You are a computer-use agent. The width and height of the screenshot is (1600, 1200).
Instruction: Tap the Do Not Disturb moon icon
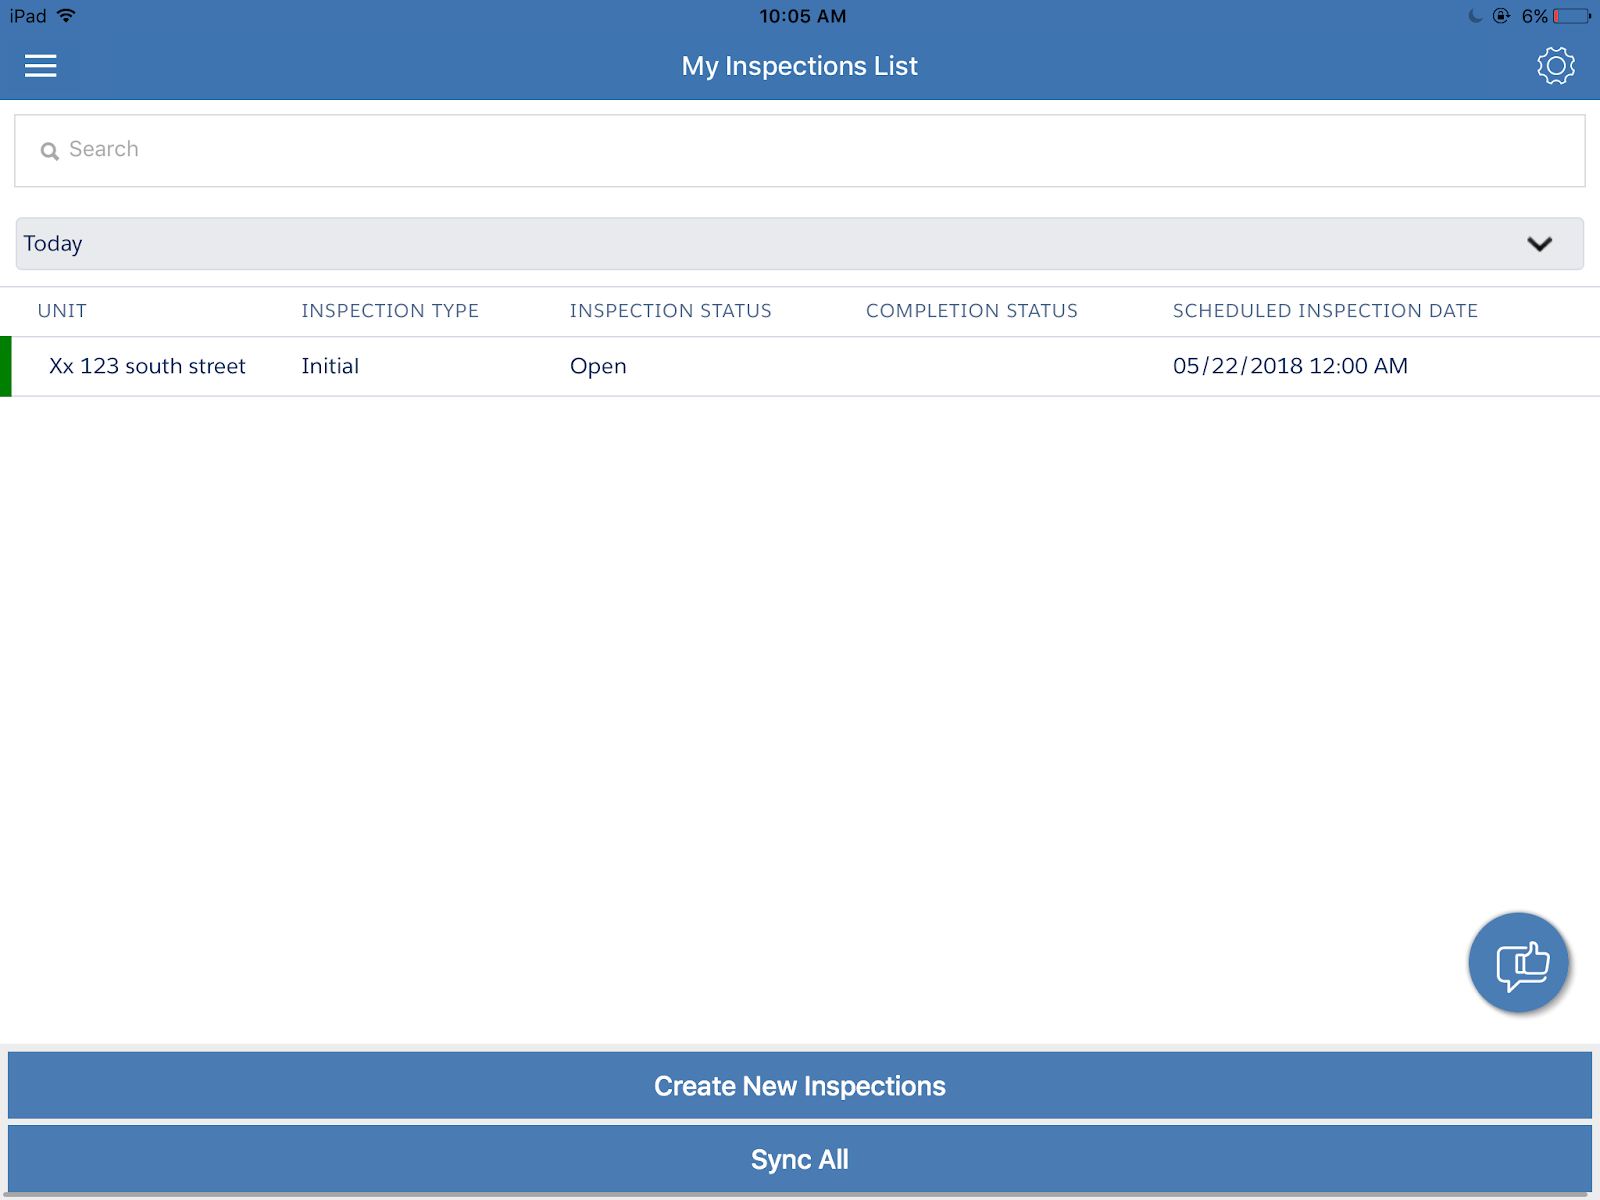[1475, 16]
